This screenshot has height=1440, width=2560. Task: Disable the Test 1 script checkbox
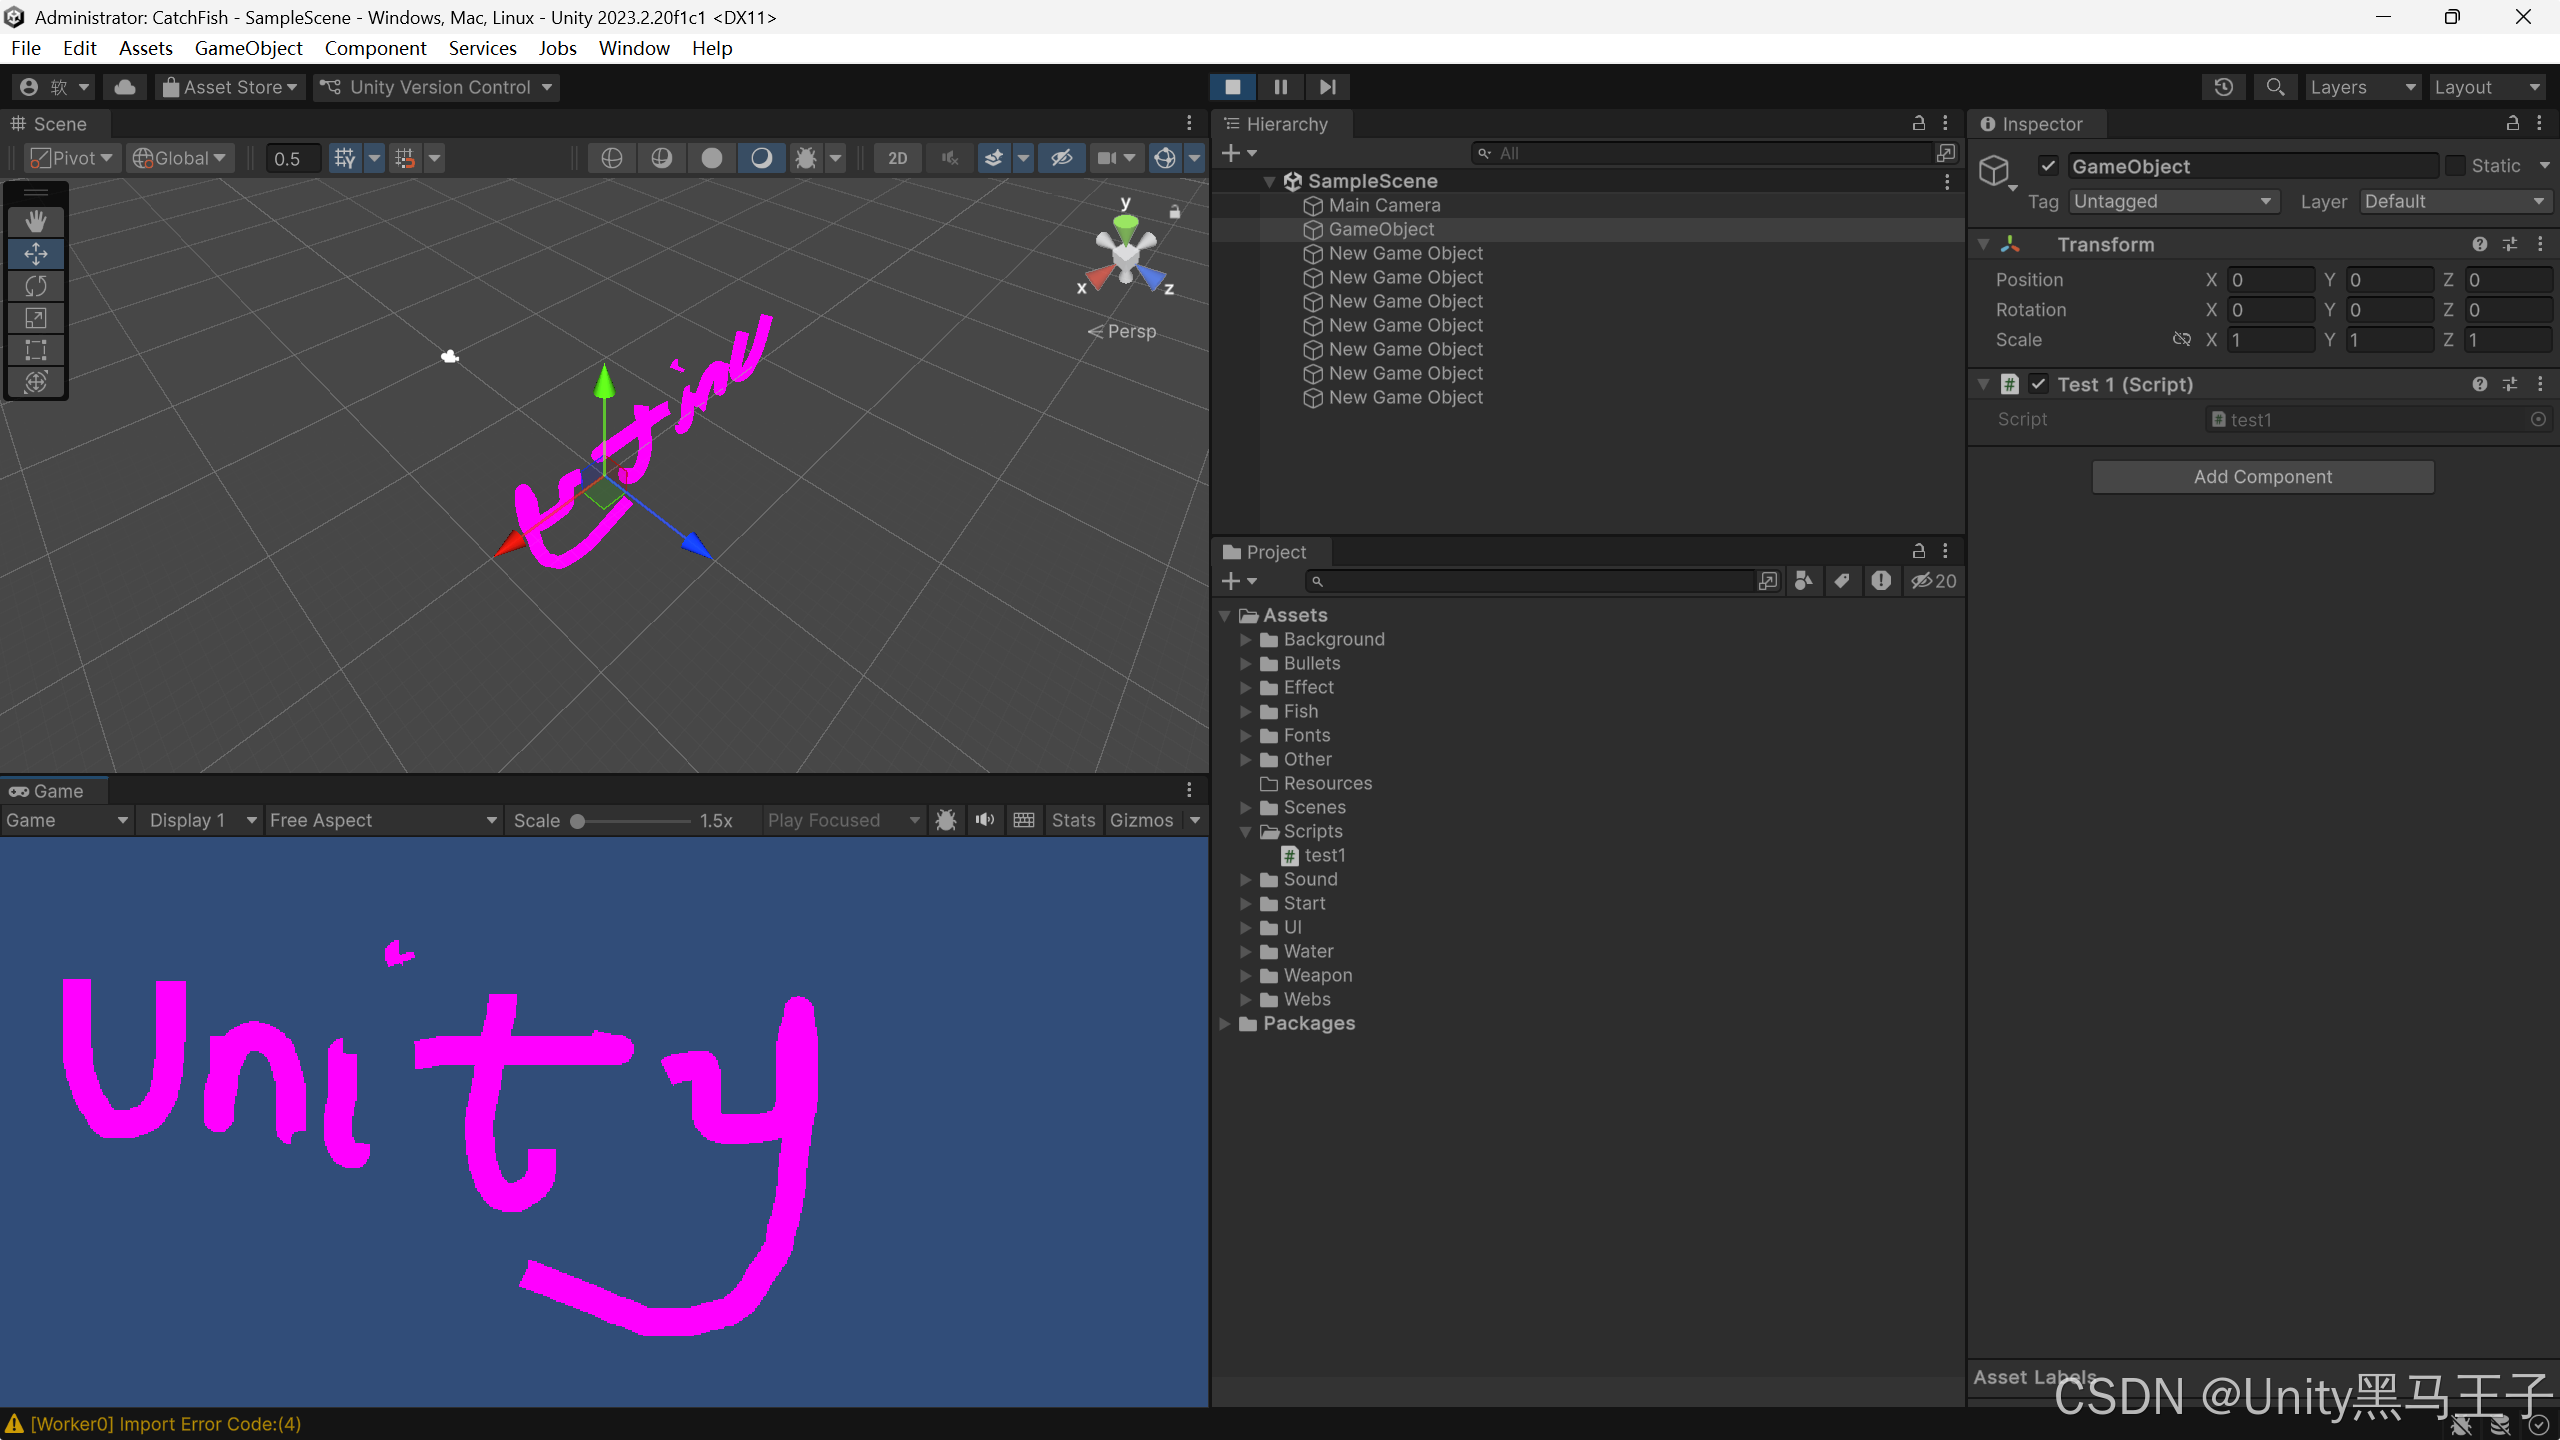[2038, 384]
